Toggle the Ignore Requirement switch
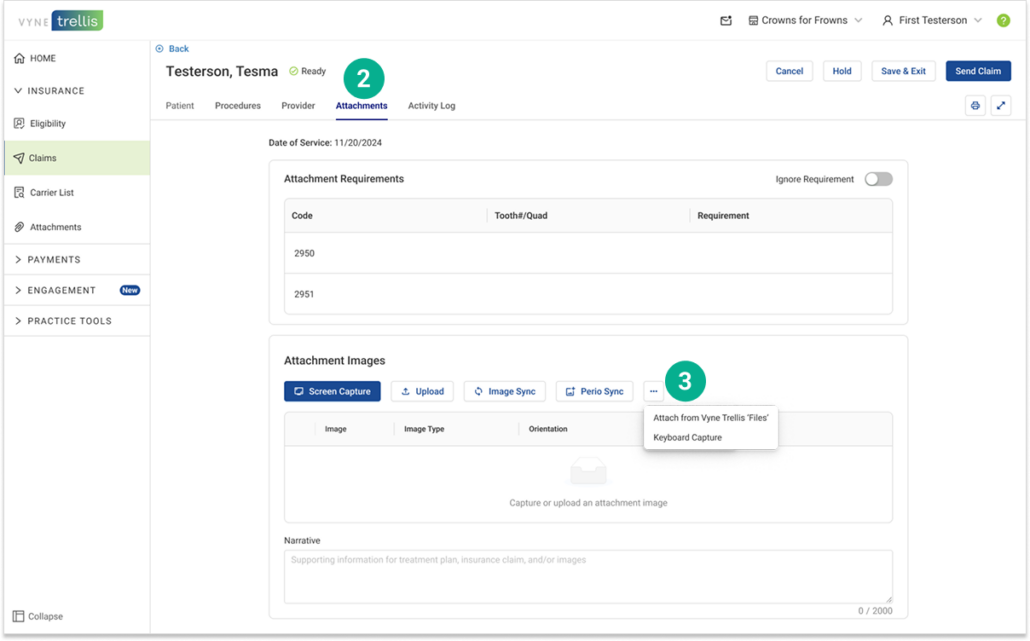 click(878, 179)
